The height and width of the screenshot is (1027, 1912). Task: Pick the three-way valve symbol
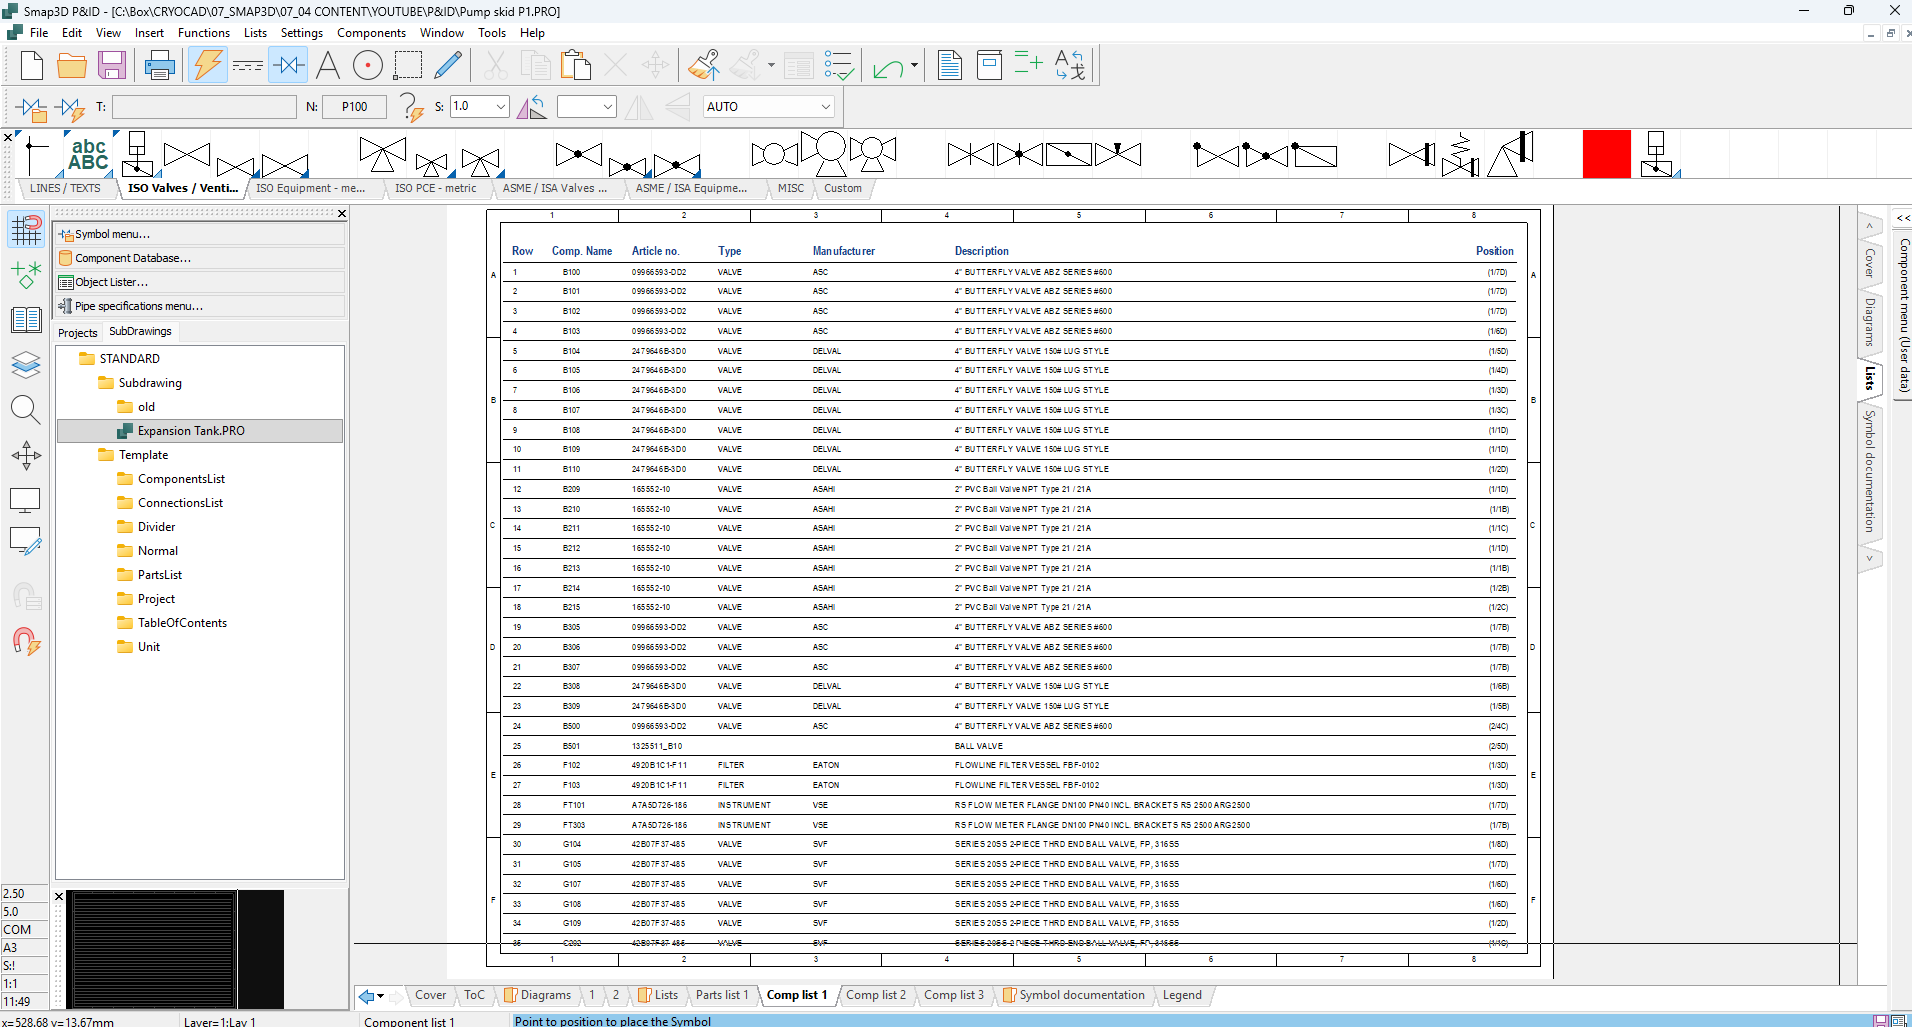383,155
